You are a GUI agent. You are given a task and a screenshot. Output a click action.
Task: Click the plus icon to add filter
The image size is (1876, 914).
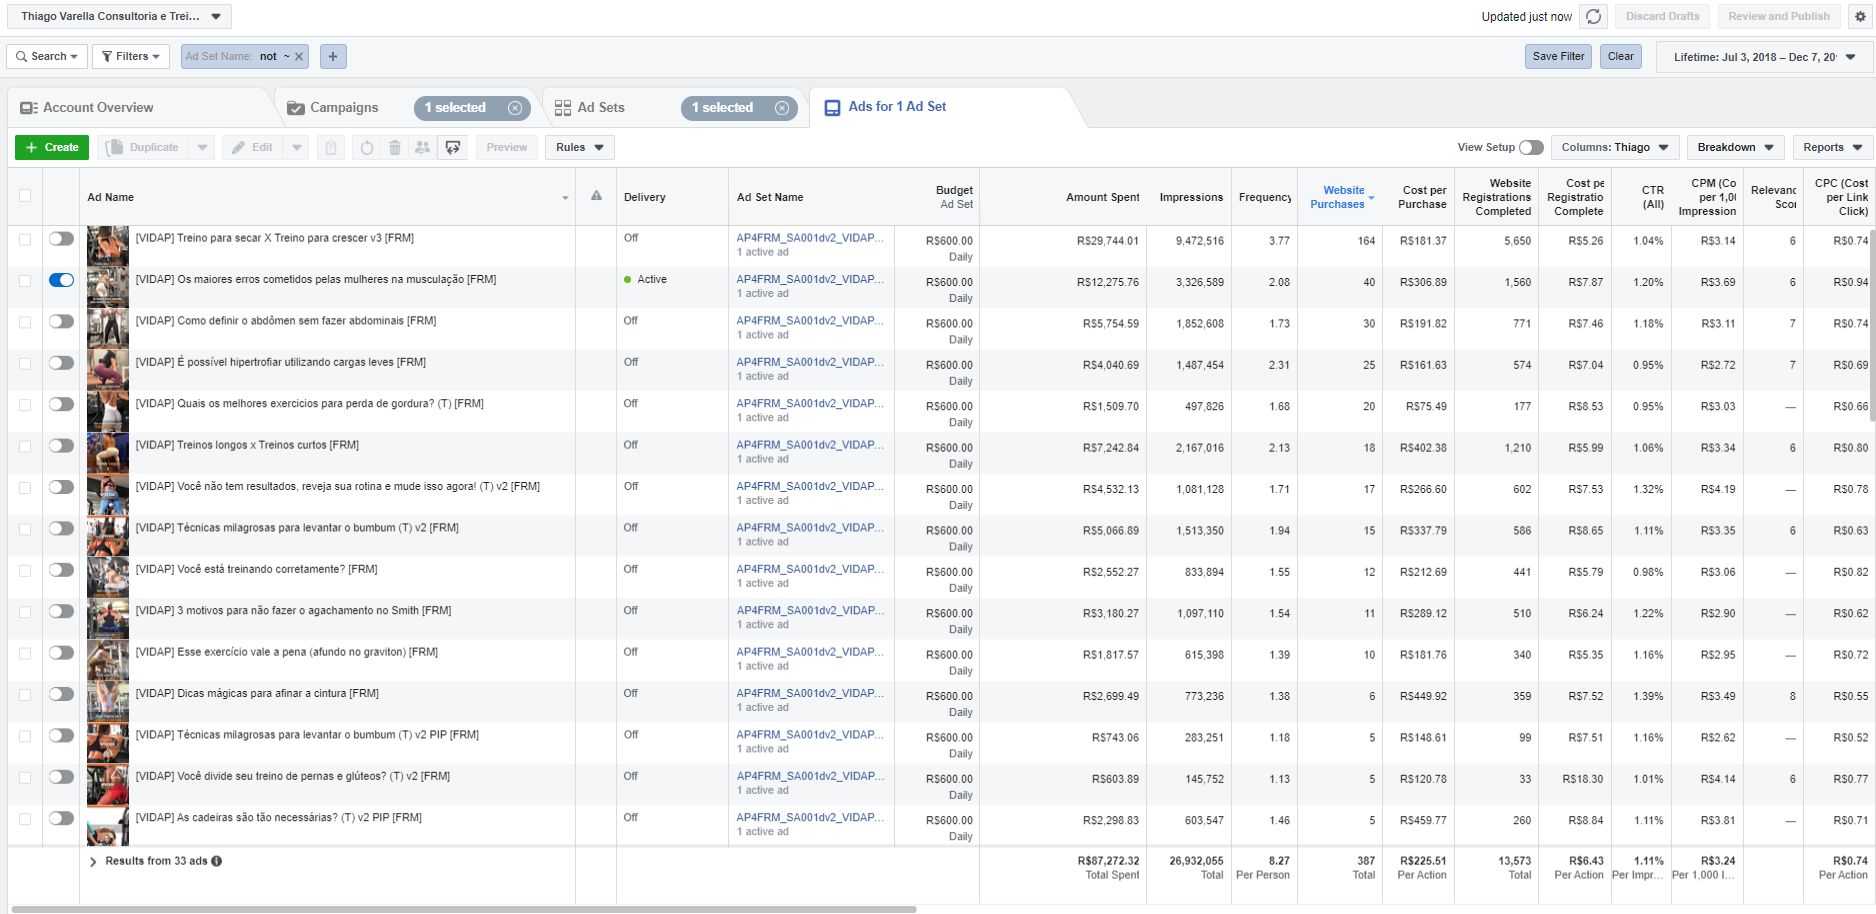333,57
